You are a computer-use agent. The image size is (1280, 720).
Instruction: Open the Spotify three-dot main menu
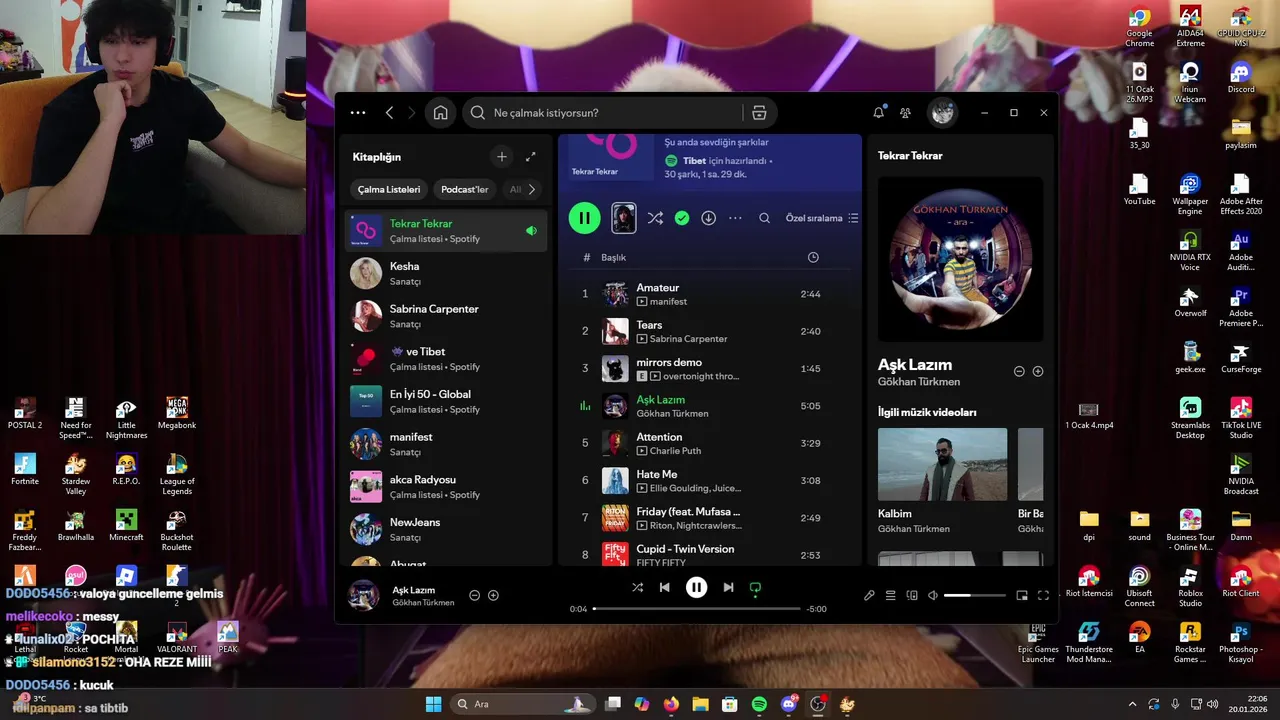click(358, 113)
